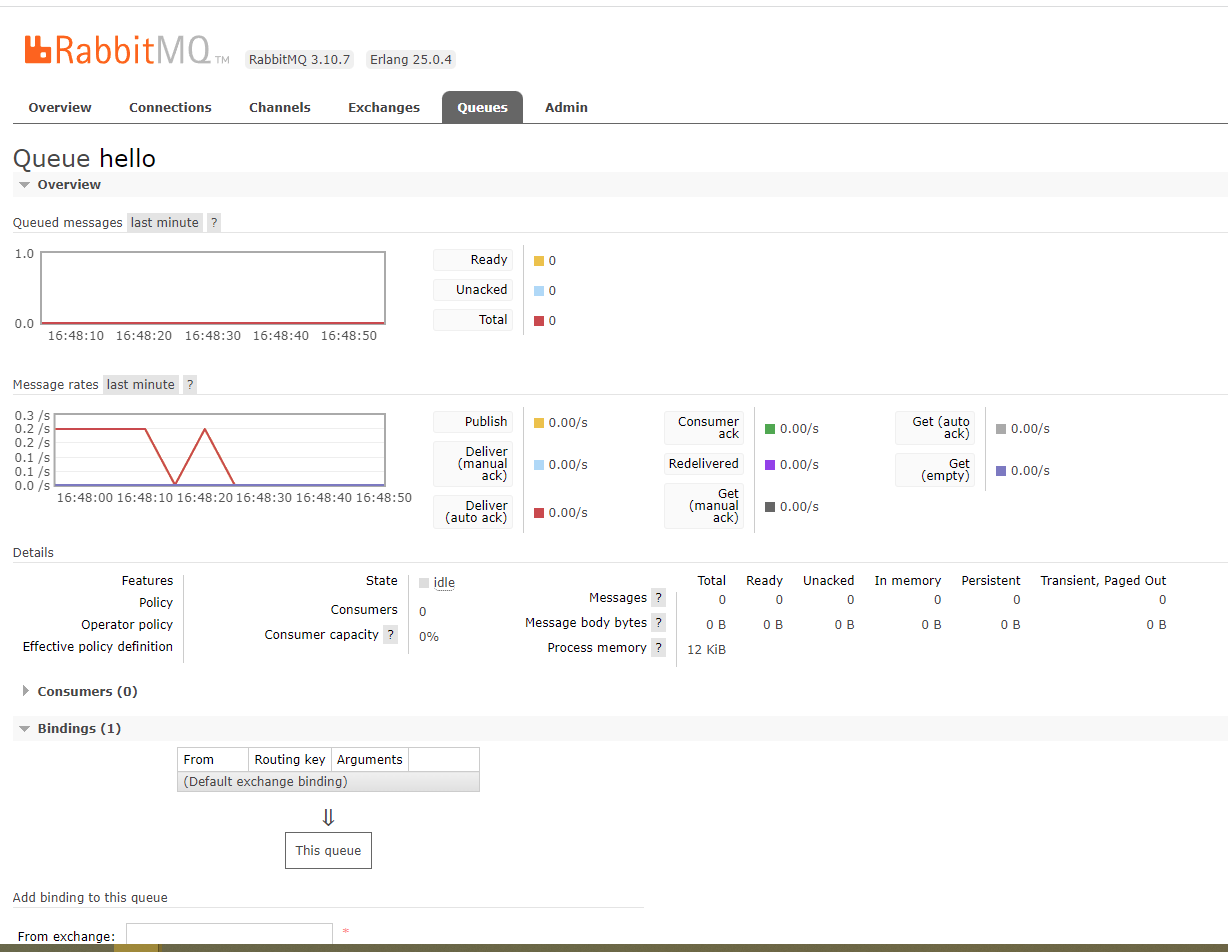Click the Transient, Paged Out column header
The width and height of the screenshot is (1228, 952).
coord(1103,580)
